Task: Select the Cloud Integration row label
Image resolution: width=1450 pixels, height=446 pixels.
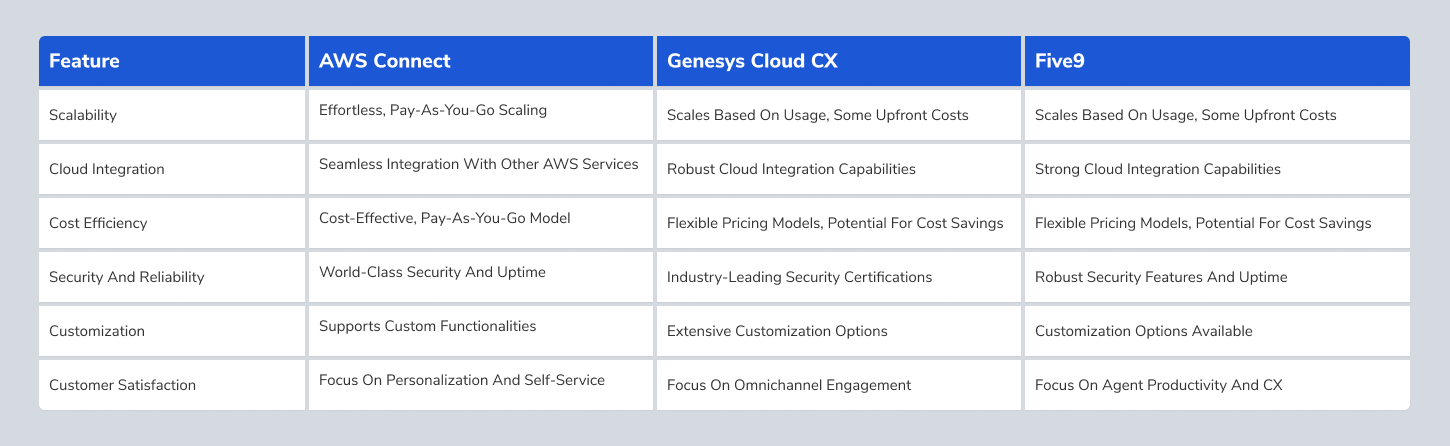Action: click(x=106, y=169)
